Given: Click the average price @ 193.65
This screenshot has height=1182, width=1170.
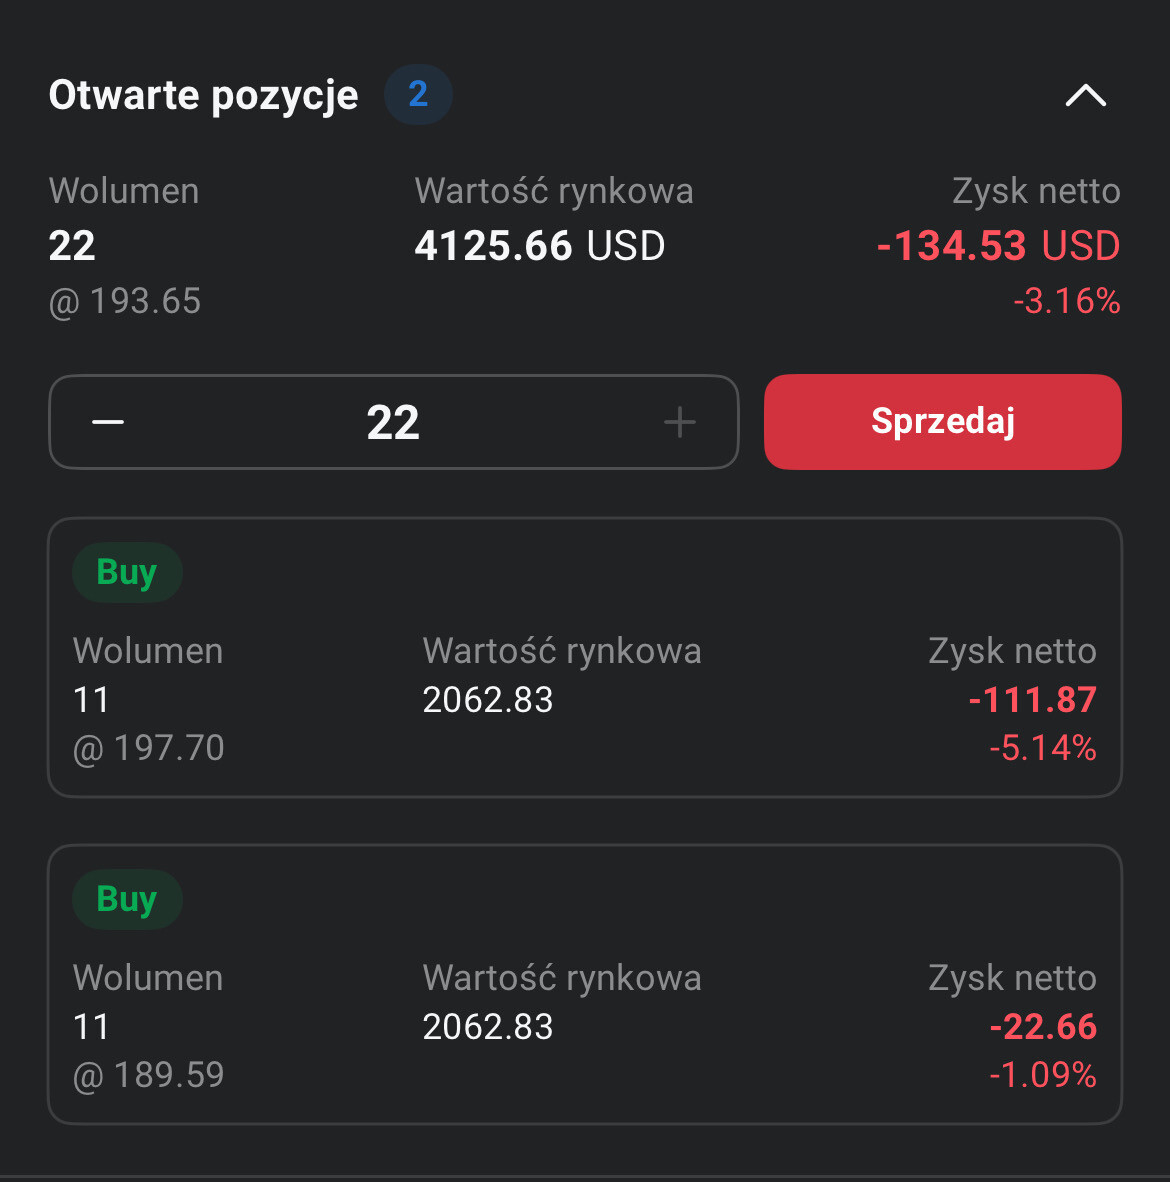Looking at the screenshot, I should point(125,301).
